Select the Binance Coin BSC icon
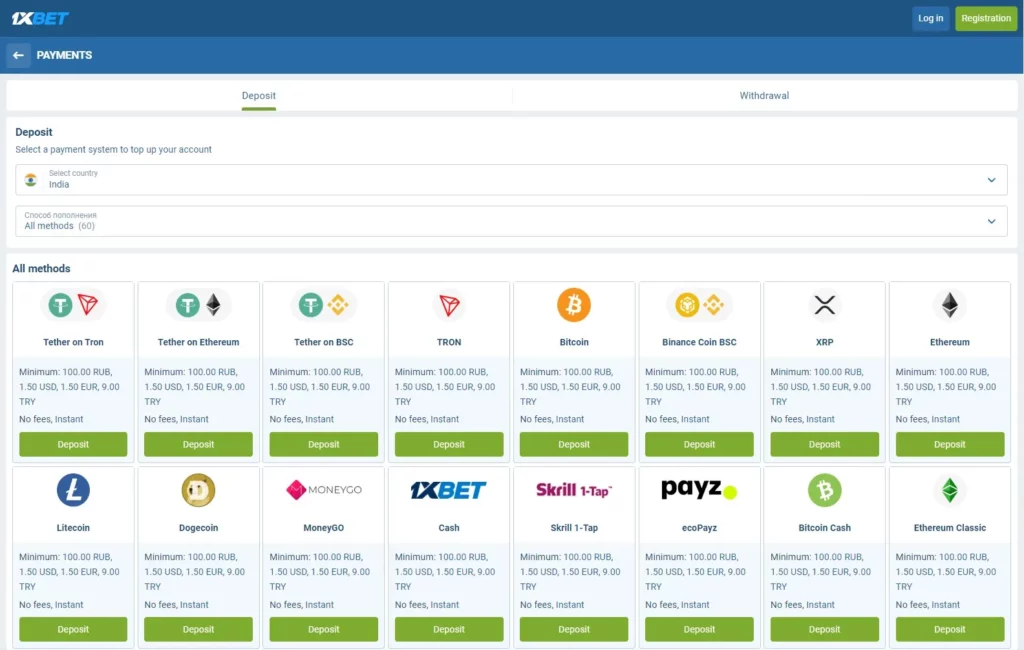The image size is (1024, 650). click(x=698, y=305)
